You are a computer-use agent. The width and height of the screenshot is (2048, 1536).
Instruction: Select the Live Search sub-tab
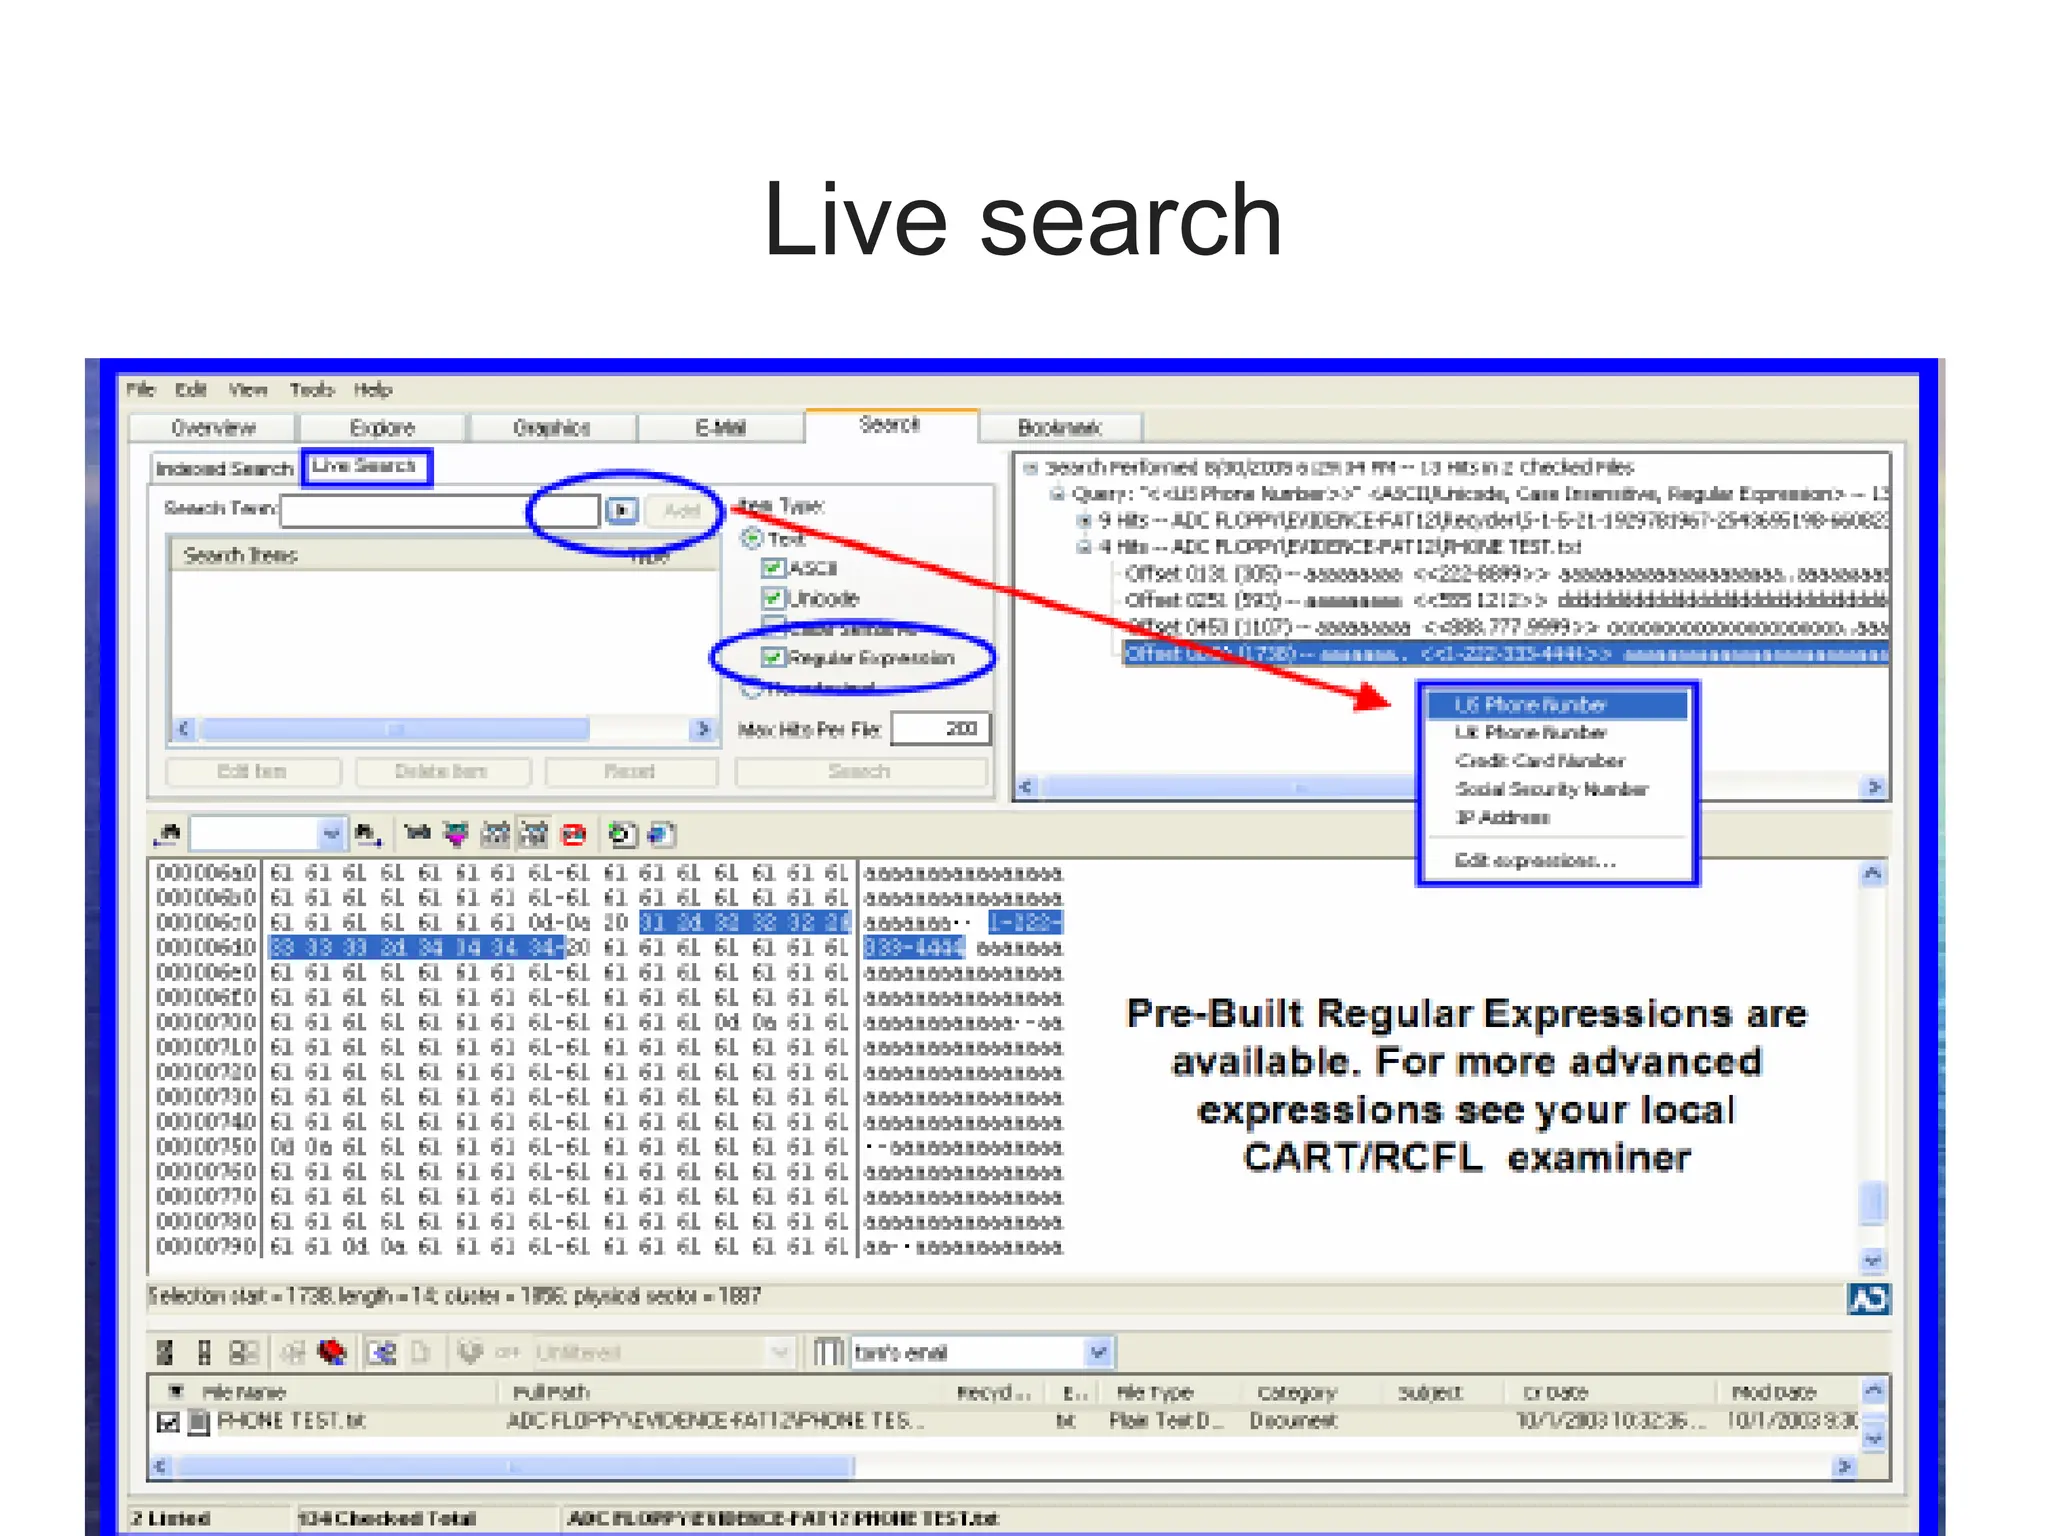(x=365, y=466)
